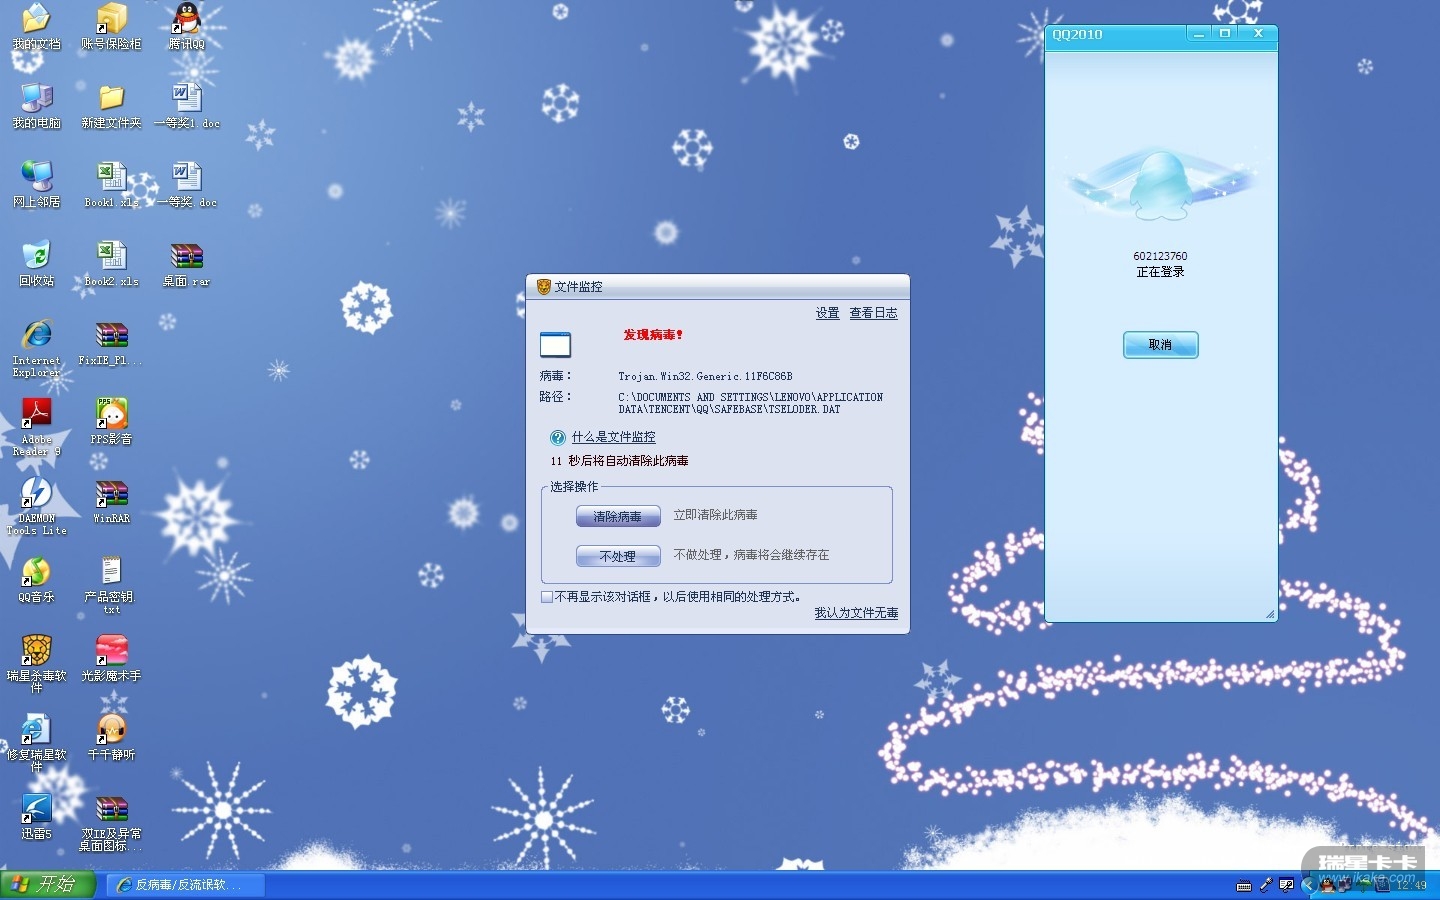Image resolution: width=1440 pixels, height=900 pixels.
Task: Open the 我的文档 desktop icon
Action: (36, 26)
